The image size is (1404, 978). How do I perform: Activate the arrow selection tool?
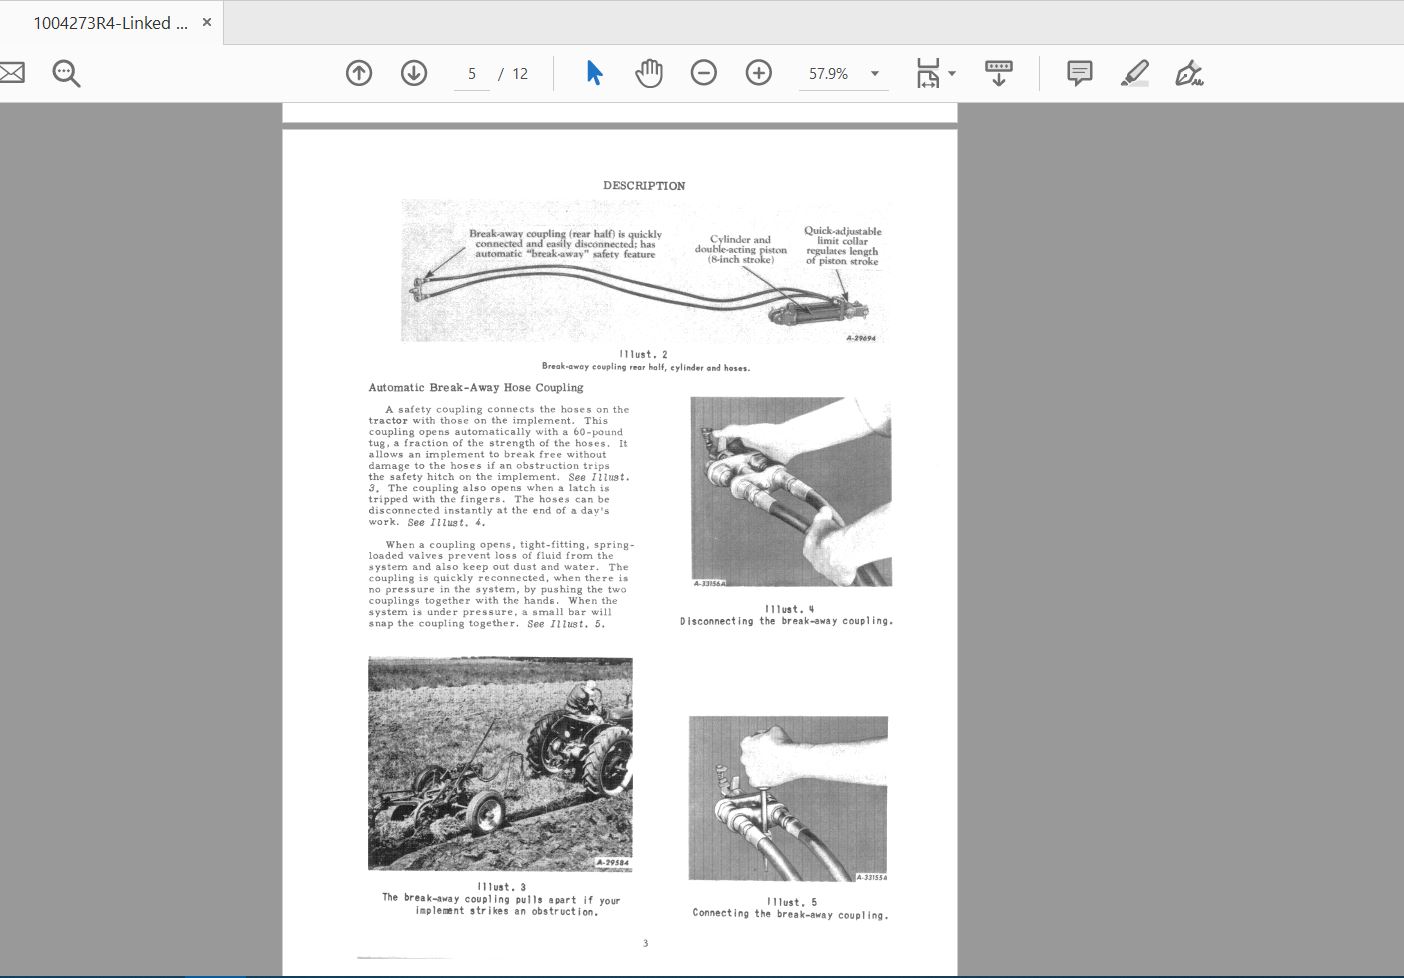coord(594,73)
